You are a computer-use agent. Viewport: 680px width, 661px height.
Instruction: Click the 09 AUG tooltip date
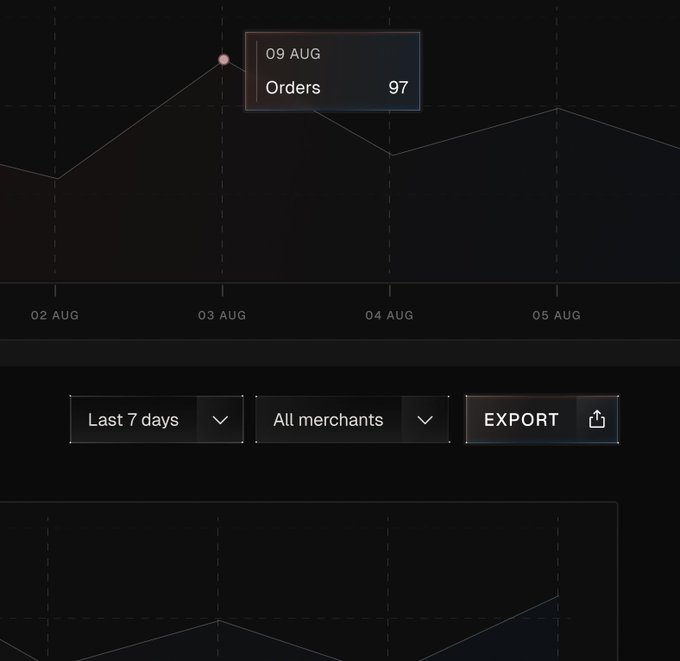pos(293,54)
